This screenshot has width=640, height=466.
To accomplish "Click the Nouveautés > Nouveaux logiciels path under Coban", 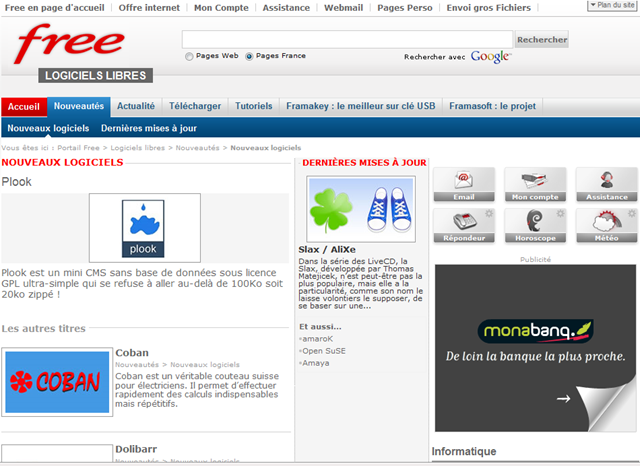I will tap(178, 364).
